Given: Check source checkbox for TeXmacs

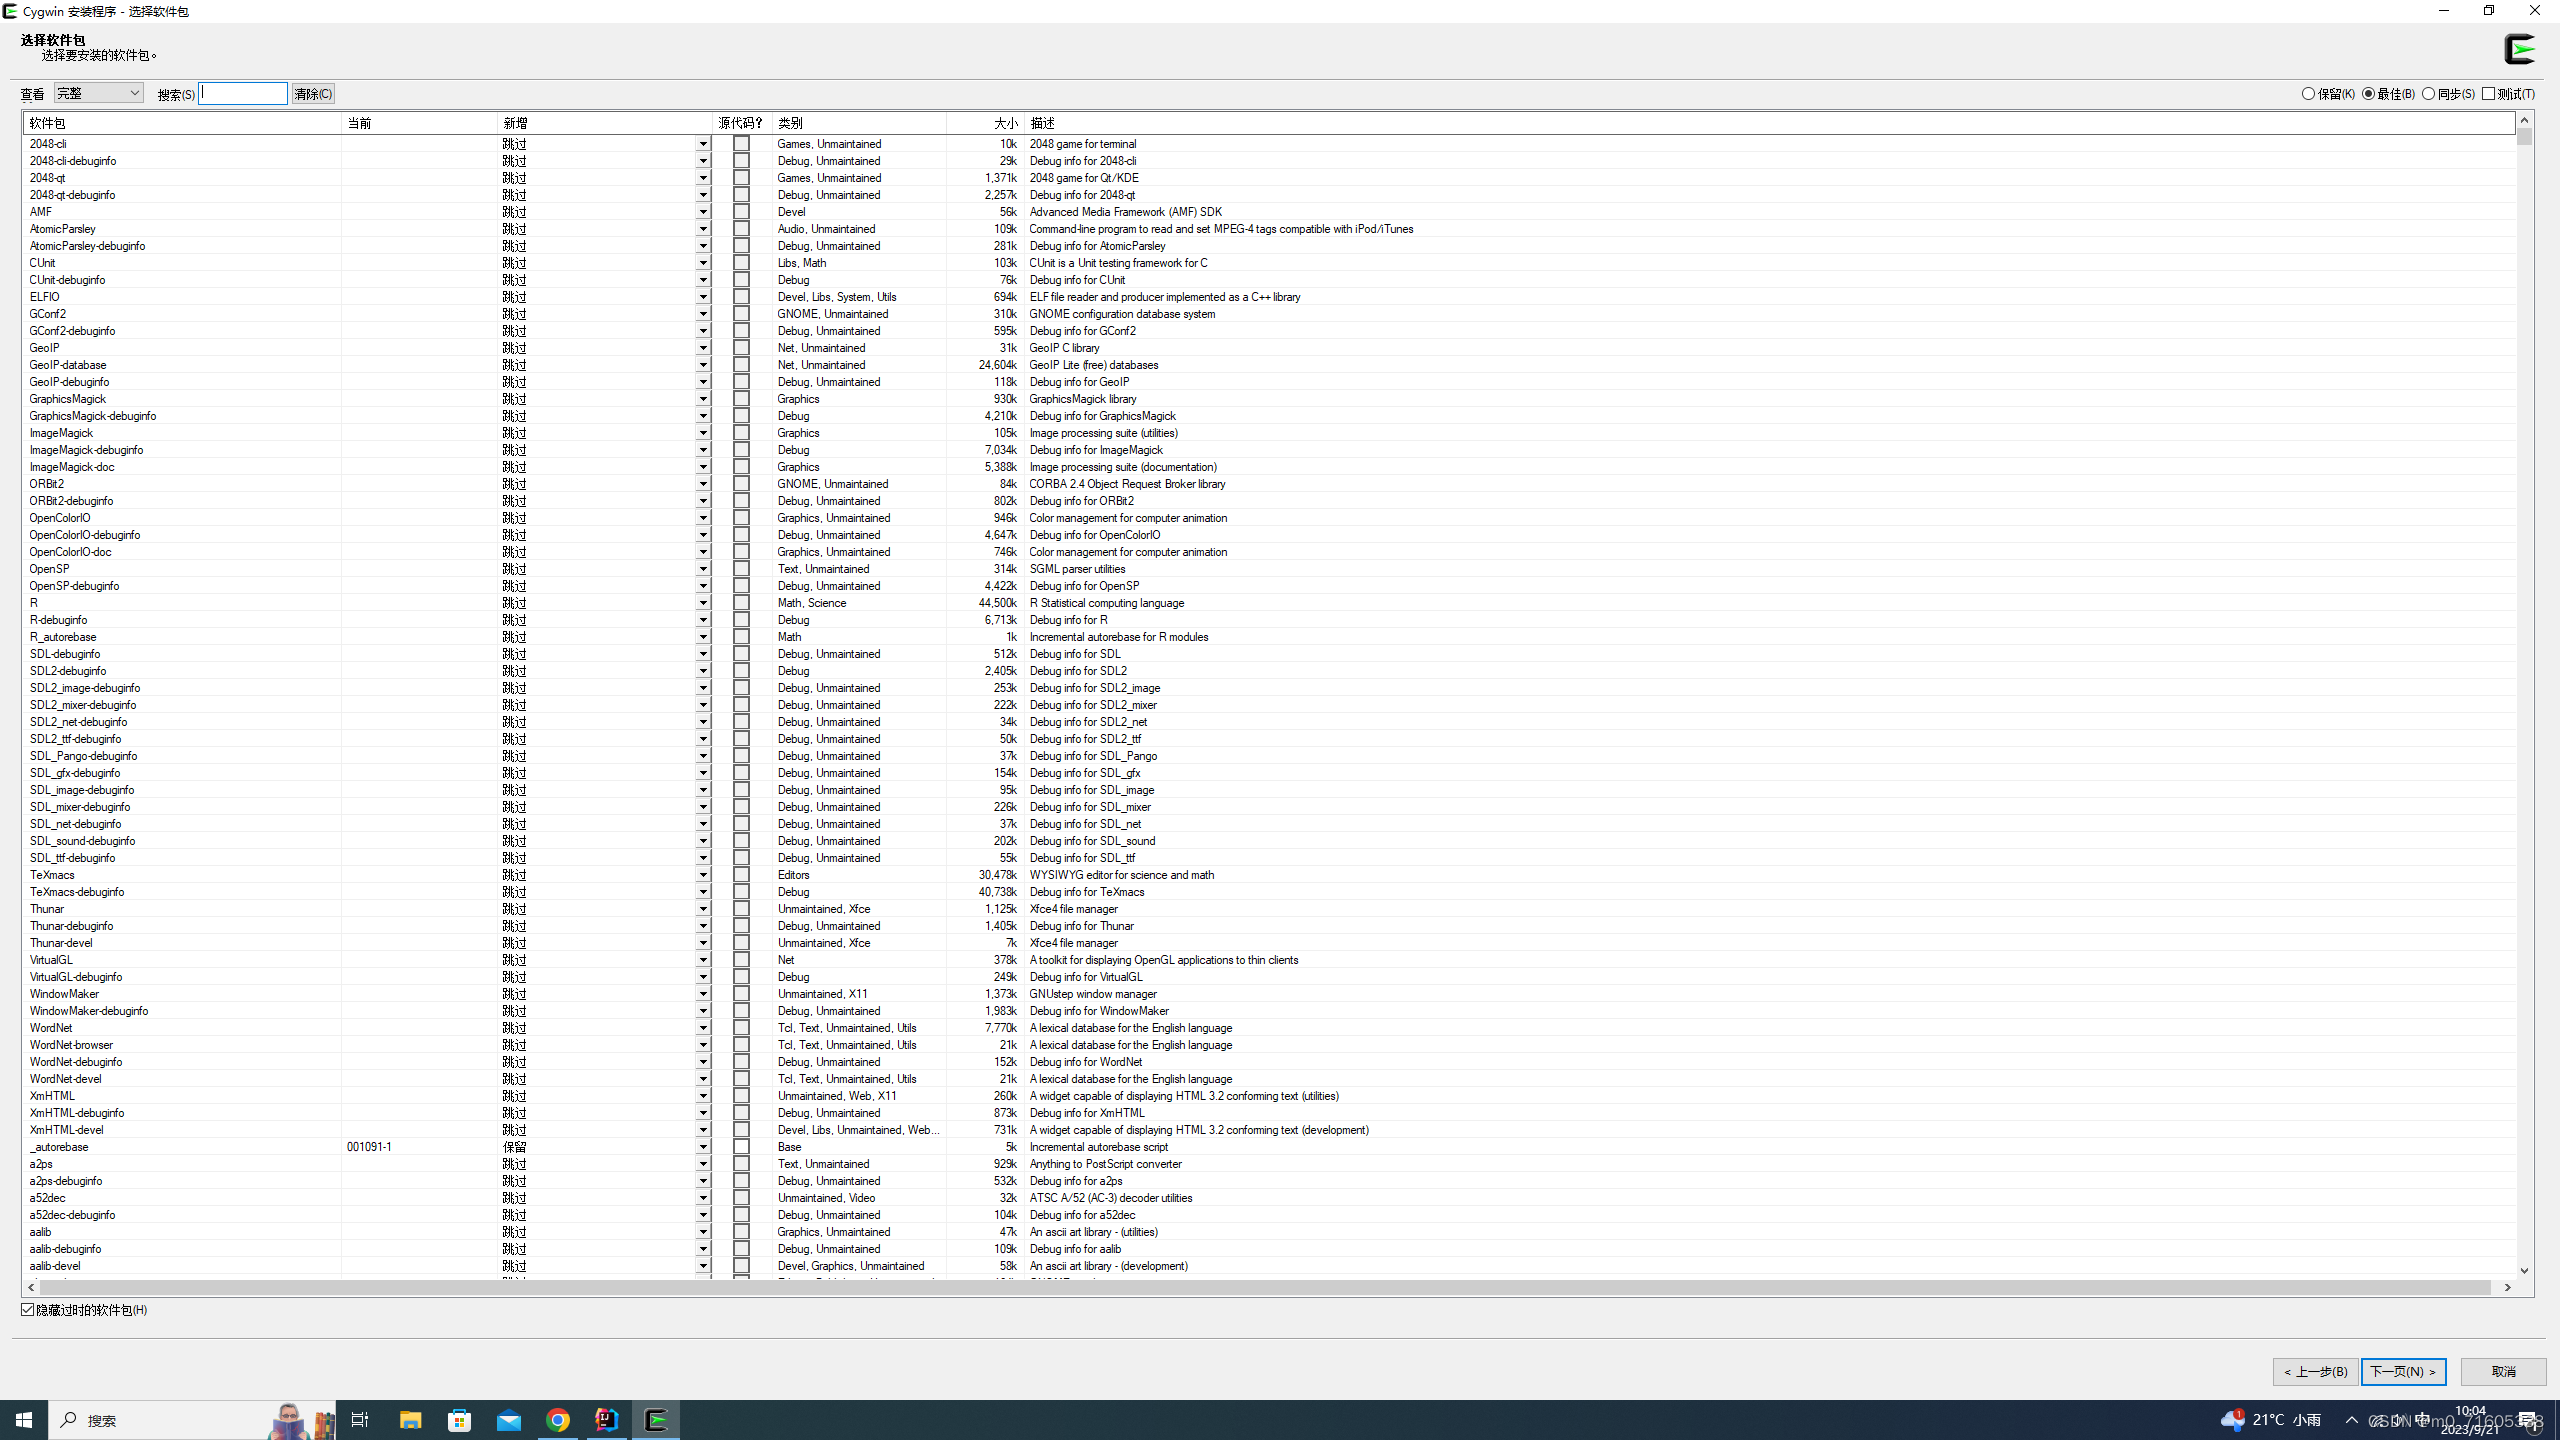Looking at the screenshot, I should click(x=741, y=875).
